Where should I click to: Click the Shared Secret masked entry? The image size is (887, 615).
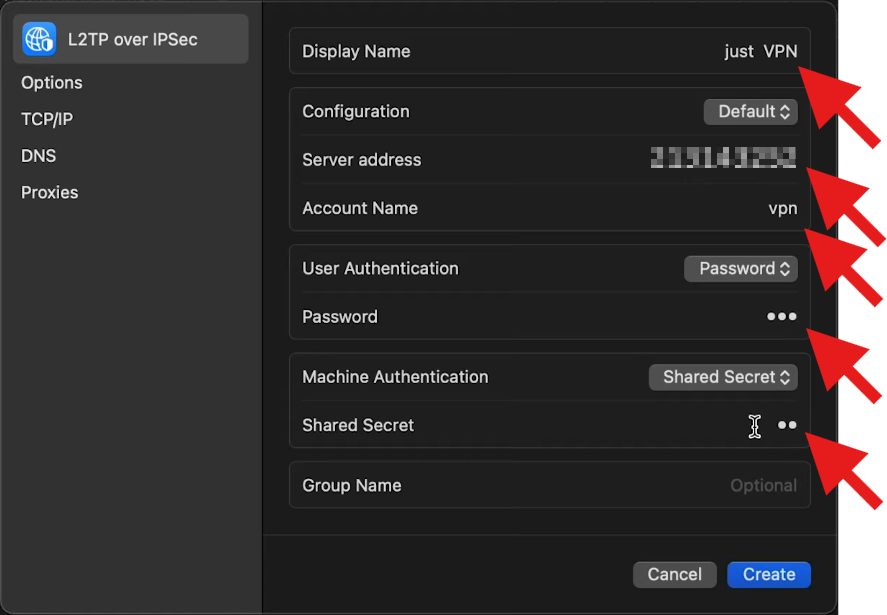[x=787, y=425]
